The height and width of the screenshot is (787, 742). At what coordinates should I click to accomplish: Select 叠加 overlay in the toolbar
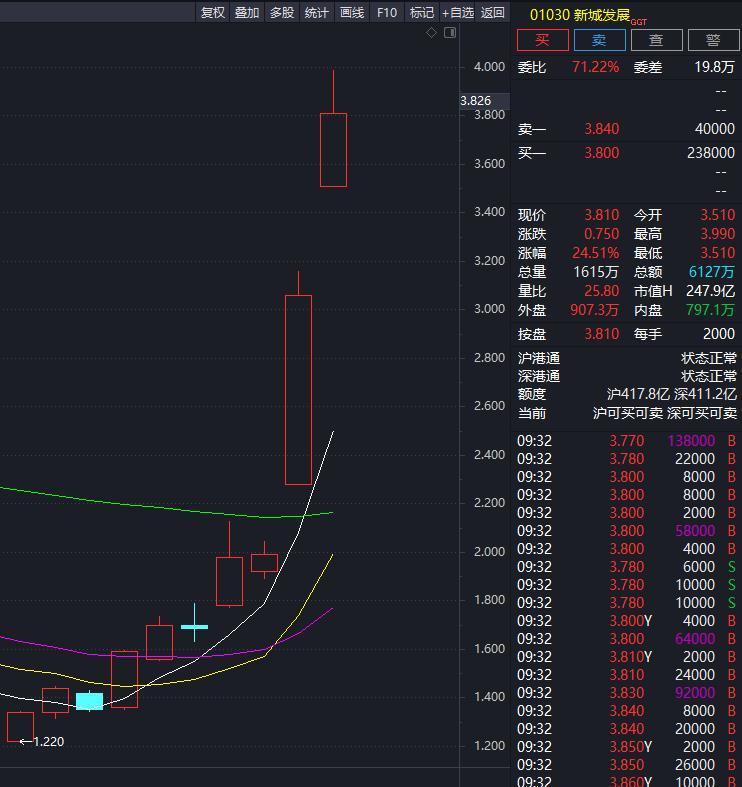coord(247,13)
